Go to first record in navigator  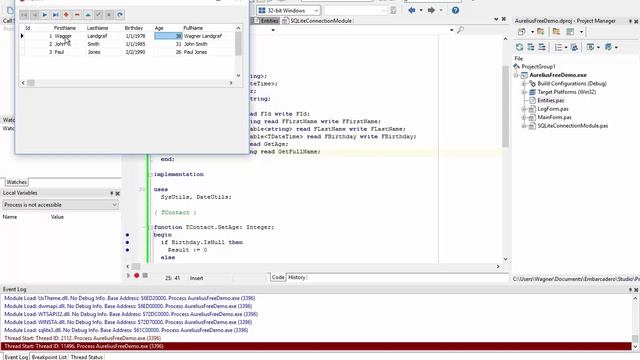[24, 15]
